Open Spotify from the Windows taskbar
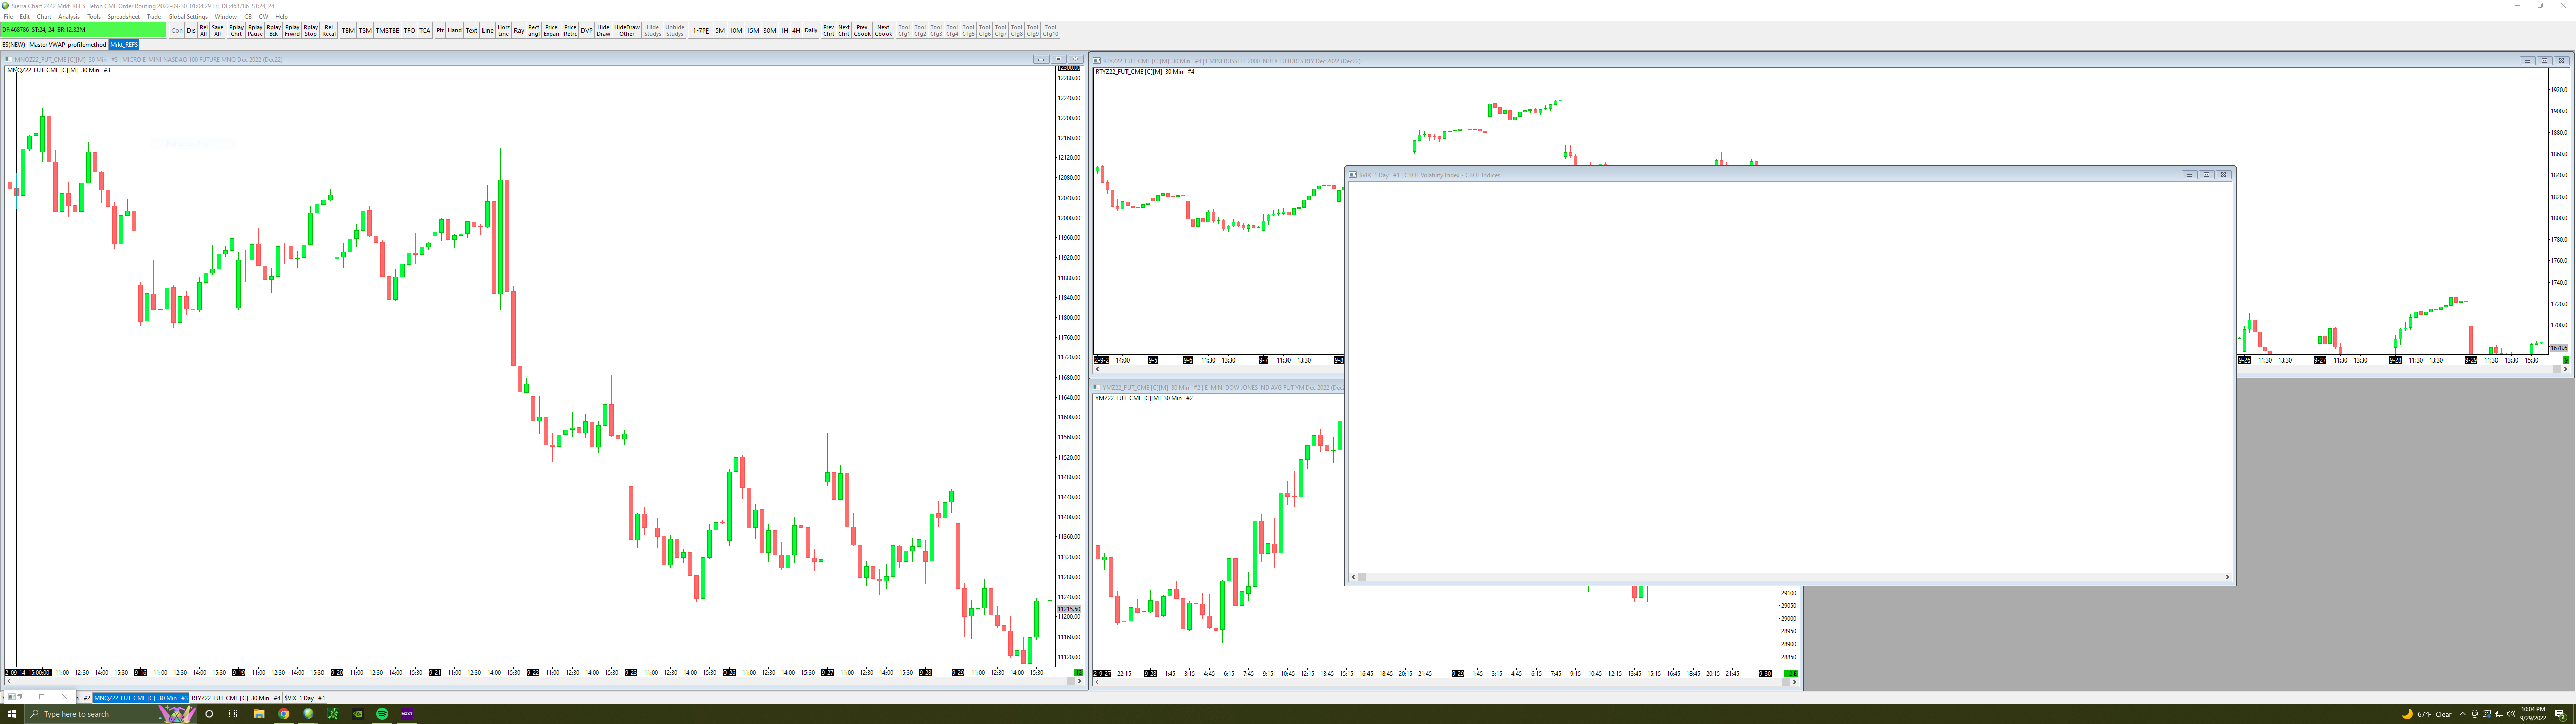This screenshot has width=2576, height=724. 382,714
